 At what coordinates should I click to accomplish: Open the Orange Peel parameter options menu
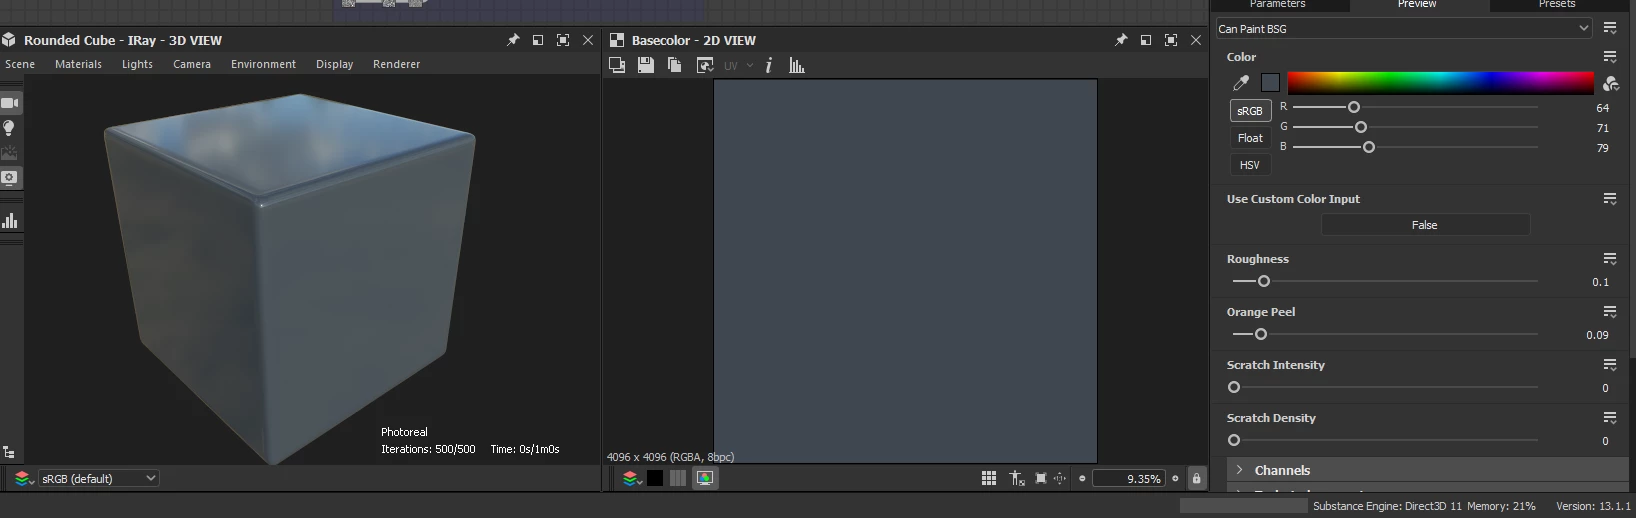[1610, 312]
